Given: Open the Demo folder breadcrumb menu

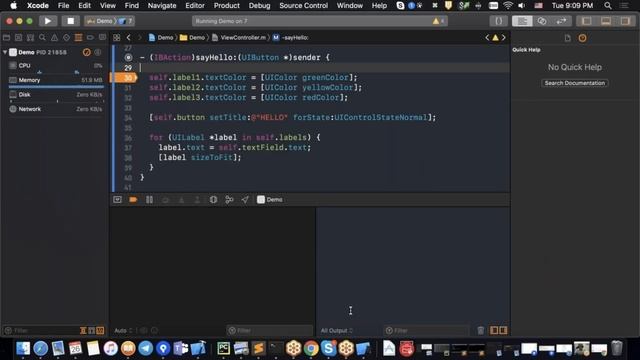Looking at the screenshot, I should coord(193,38).
